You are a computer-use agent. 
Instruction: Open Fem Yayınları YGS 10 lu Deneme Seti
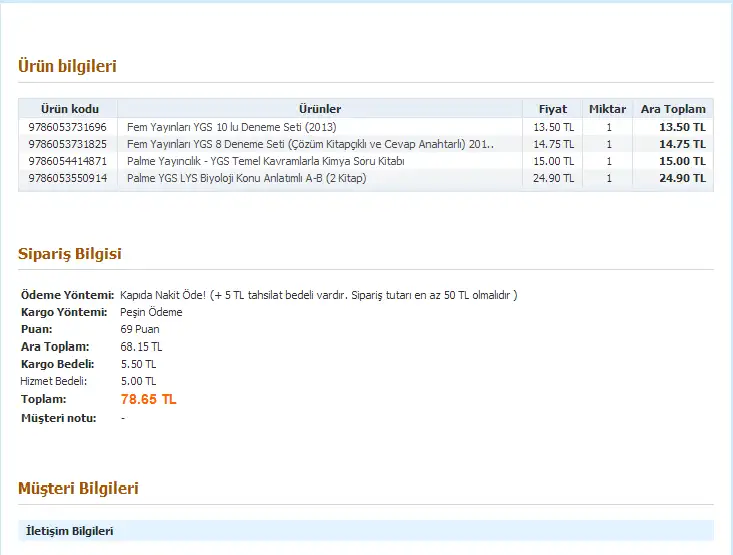coord(232,127)
